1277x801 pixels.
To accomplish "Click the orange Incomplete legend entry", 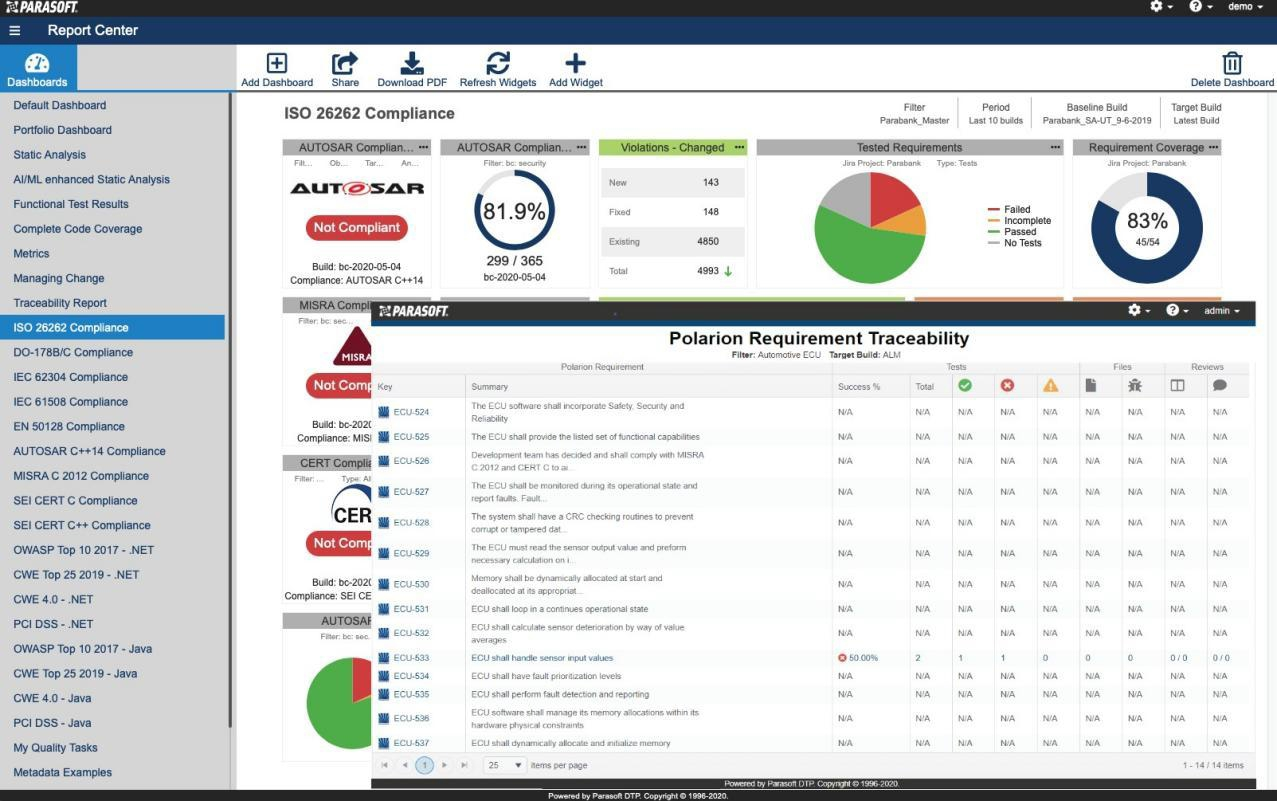I will tap(1019, 221).
